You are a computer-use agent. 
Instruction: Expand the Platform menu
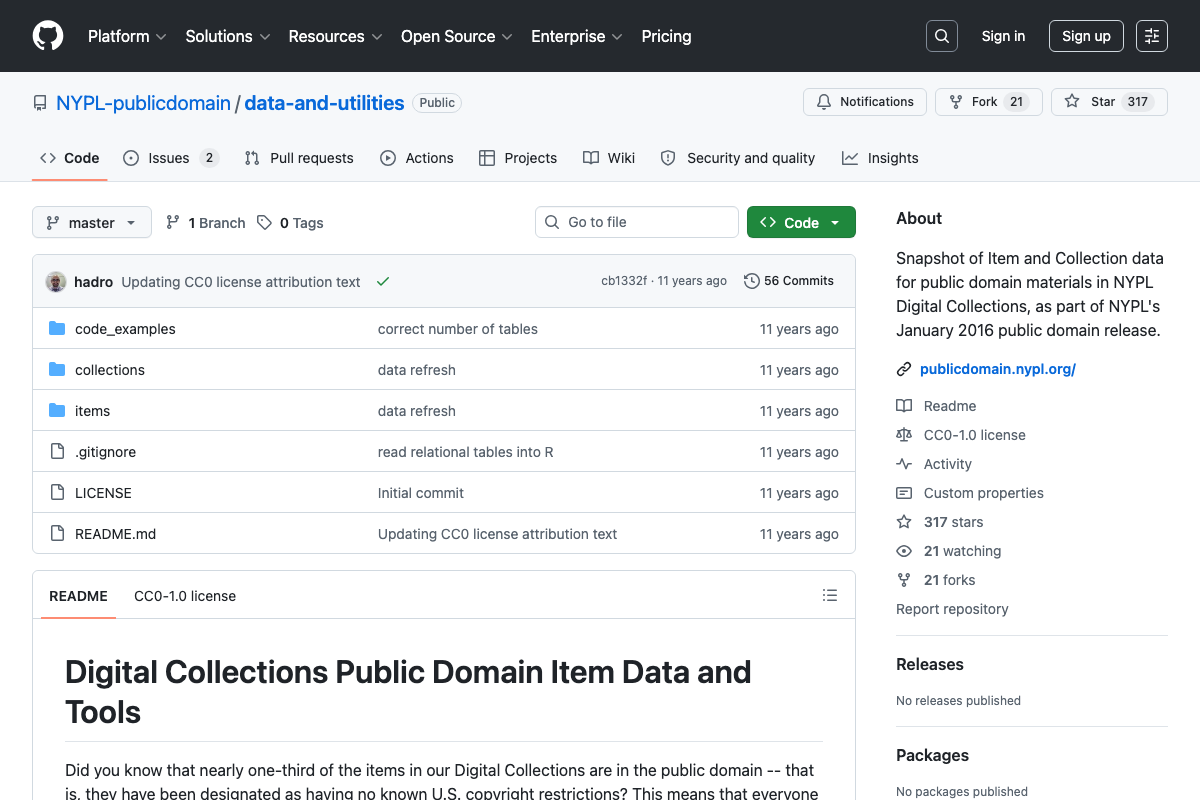[x=127, y=36]
